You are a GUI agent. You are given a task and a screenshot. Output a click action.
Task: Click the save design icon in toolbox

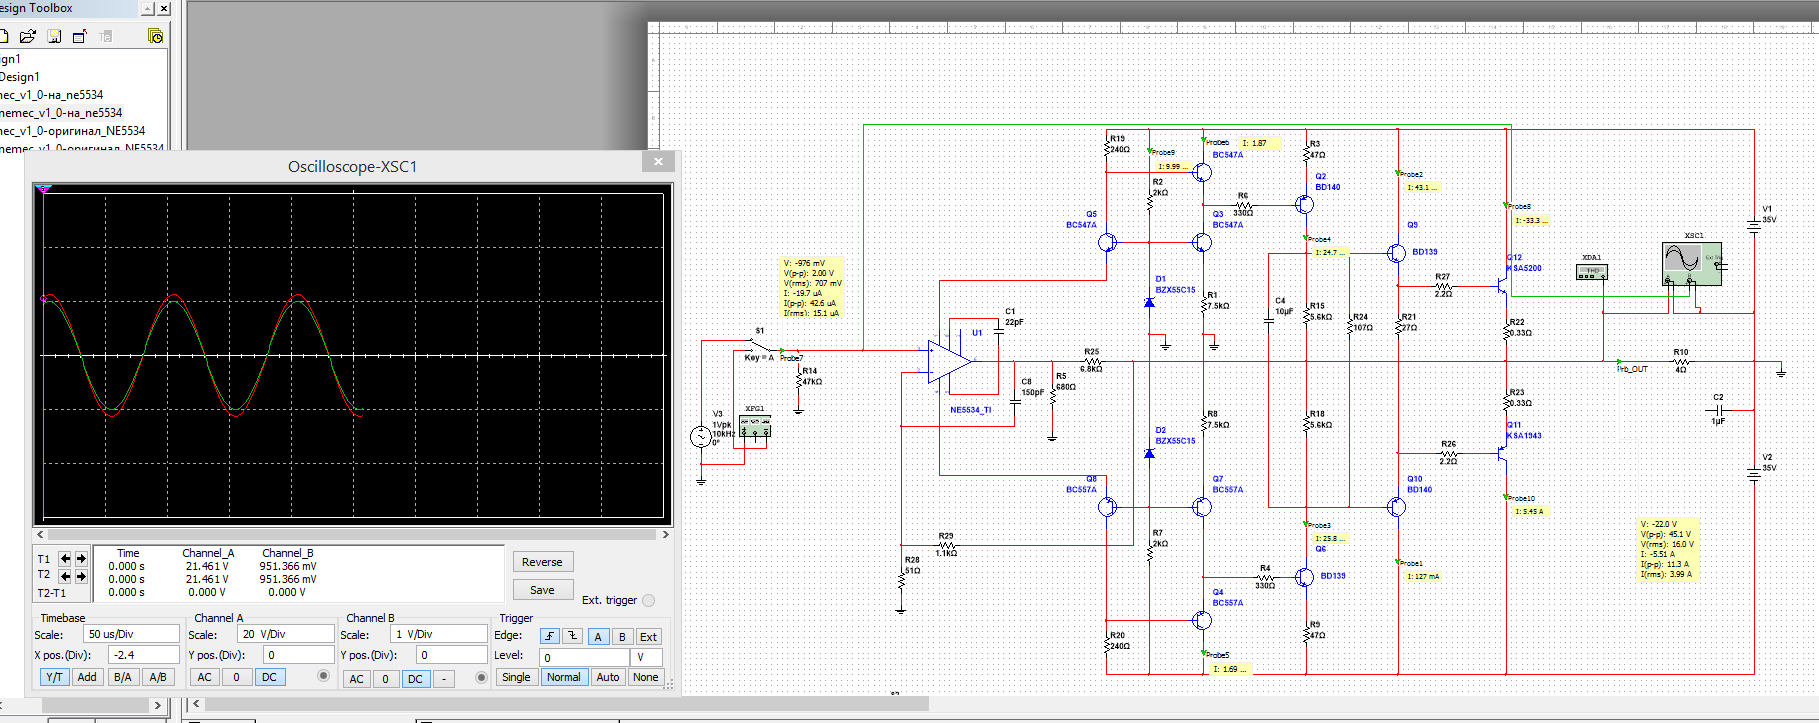[x=54, y=36]
